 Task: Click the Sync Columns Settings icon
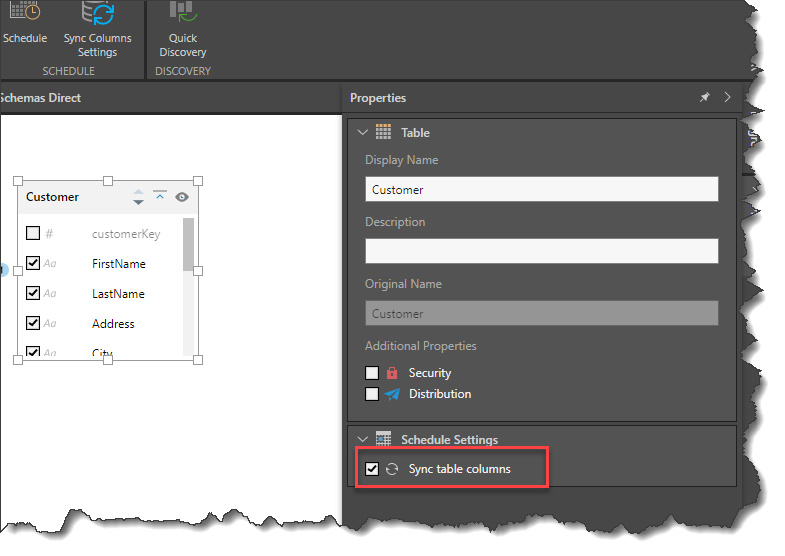pyautogui.click(x=98, y=16)
